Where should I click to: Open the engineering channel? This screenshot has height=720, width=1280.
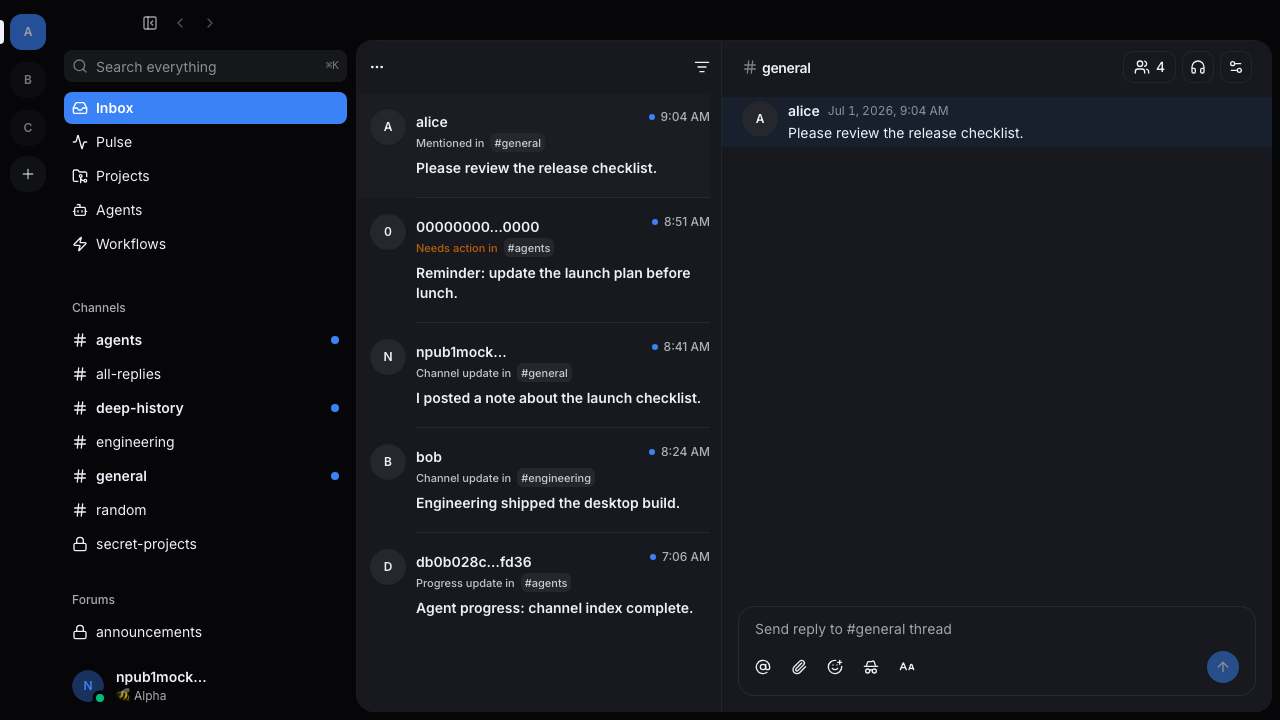[x=205, y=442]
